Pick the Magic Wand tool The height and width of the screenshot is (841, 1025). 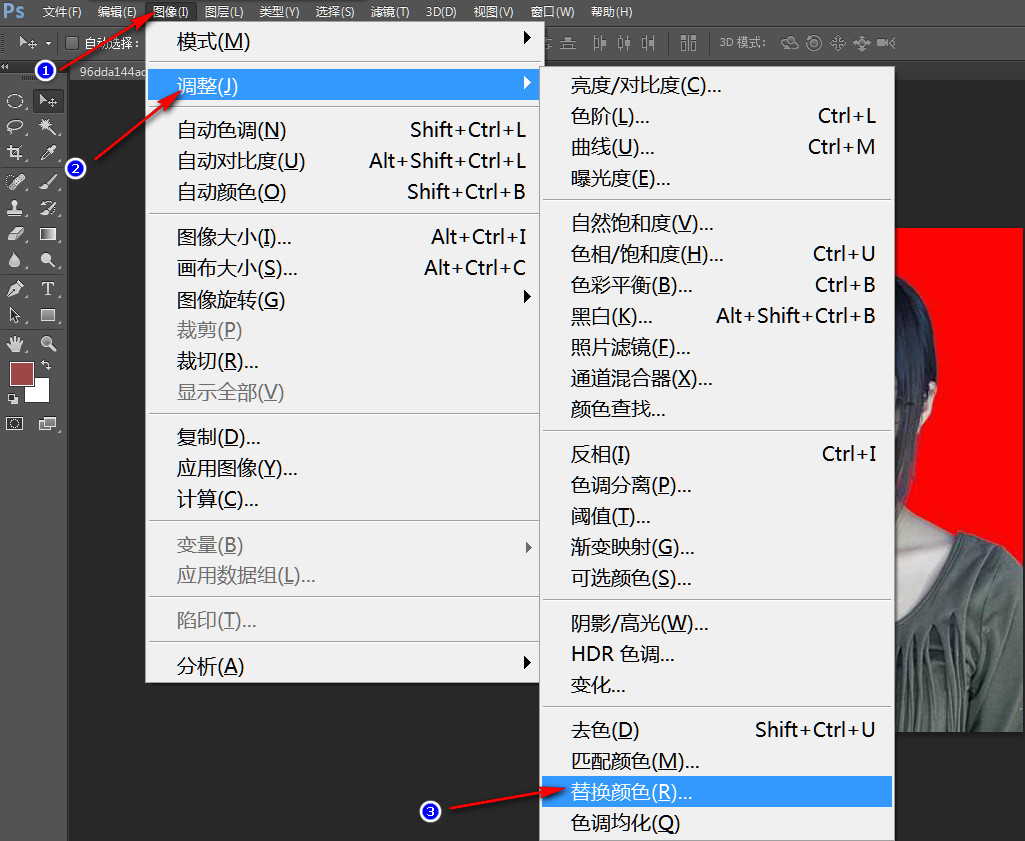(47, 127)
